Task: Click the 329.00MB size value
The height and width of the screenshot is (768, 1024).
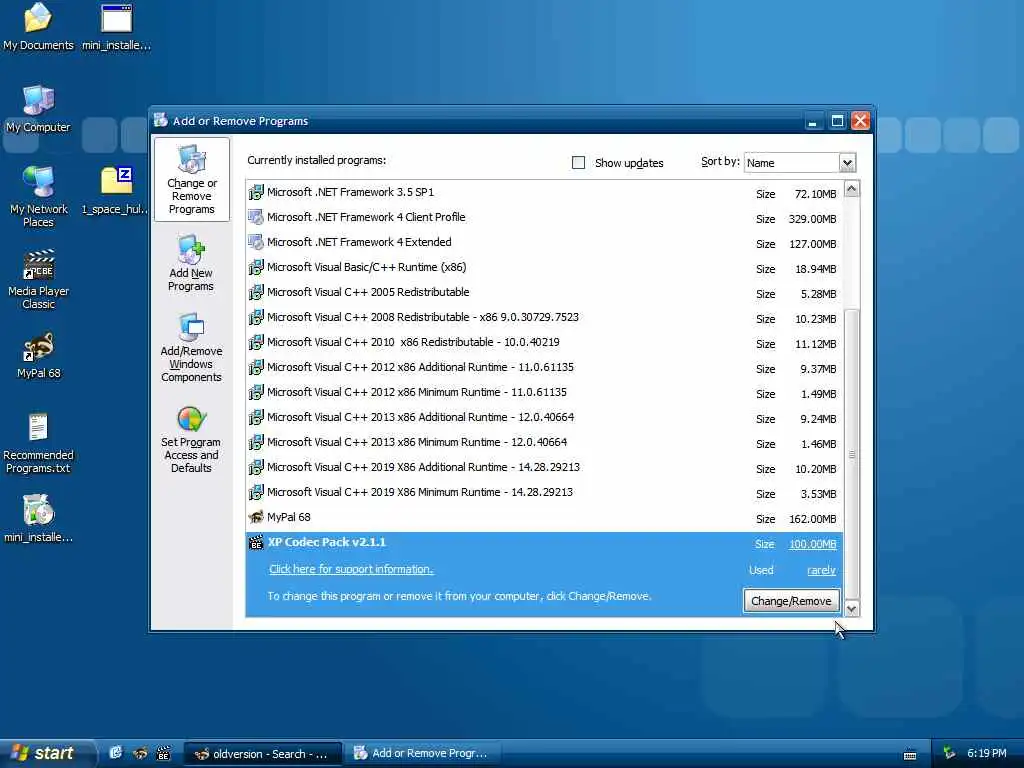Action: 812,219
